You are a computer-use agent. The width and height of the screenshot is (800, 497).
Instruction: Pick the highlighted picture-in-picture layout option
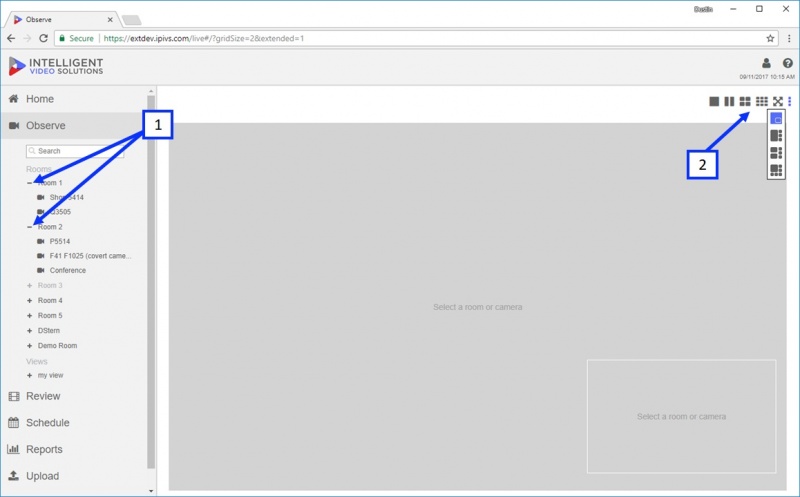click(x=776, y=119)
